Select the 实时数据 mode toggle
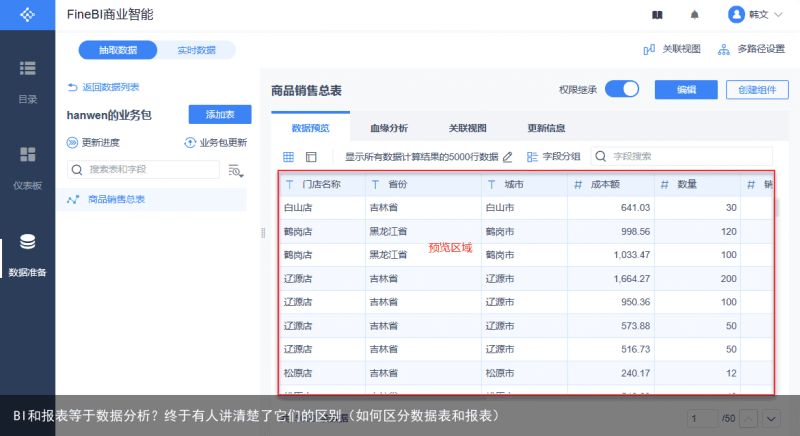The height and width of the screenshot is (436, 800). (x=196, y=50)
